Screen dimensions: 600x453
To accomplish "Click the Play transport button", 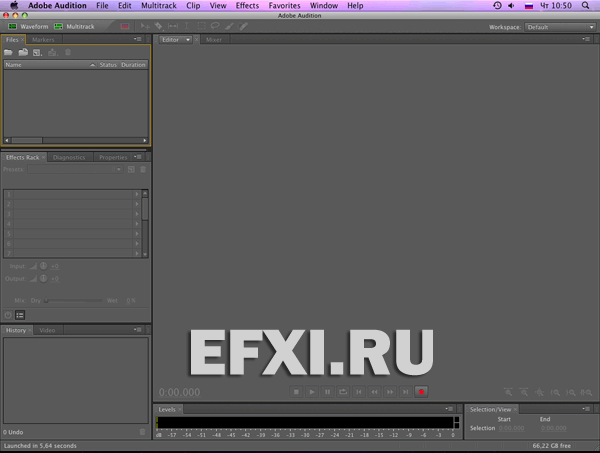I will (x=312, y=391).
